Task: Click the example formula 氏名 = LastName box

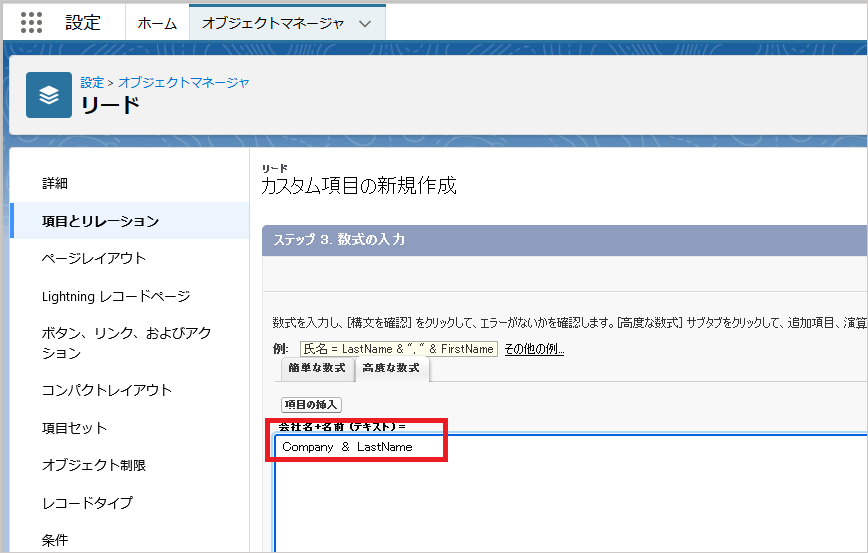Action: [399, 349]
